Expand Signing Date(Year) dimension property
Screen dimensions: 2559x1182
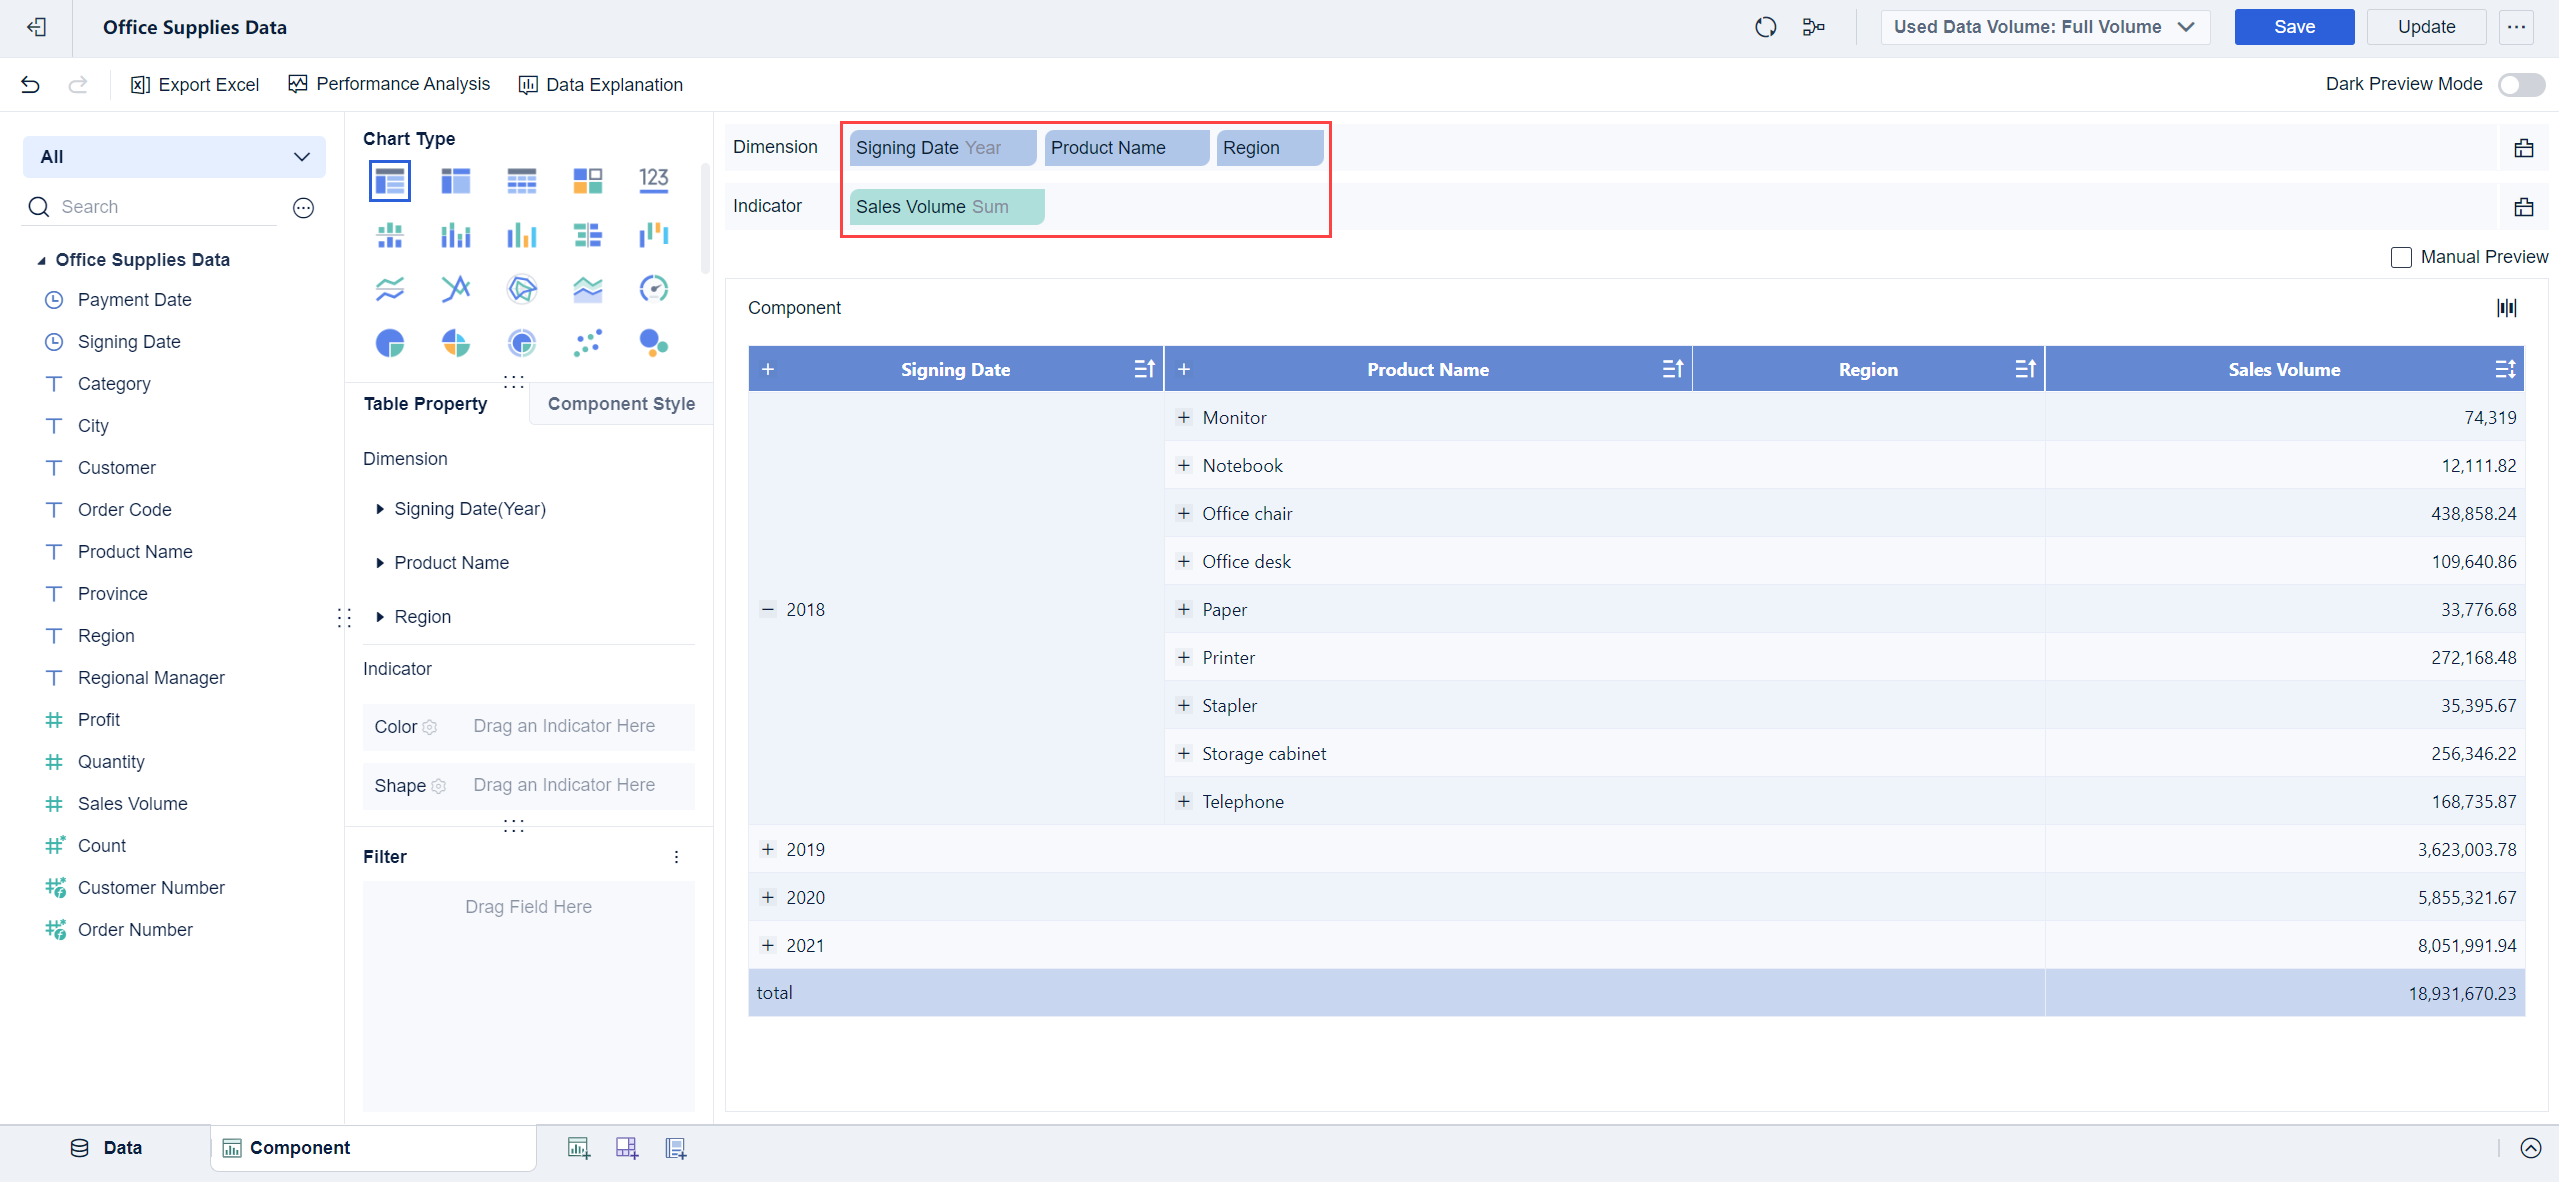pyautogui.click(x=380, y=509)
